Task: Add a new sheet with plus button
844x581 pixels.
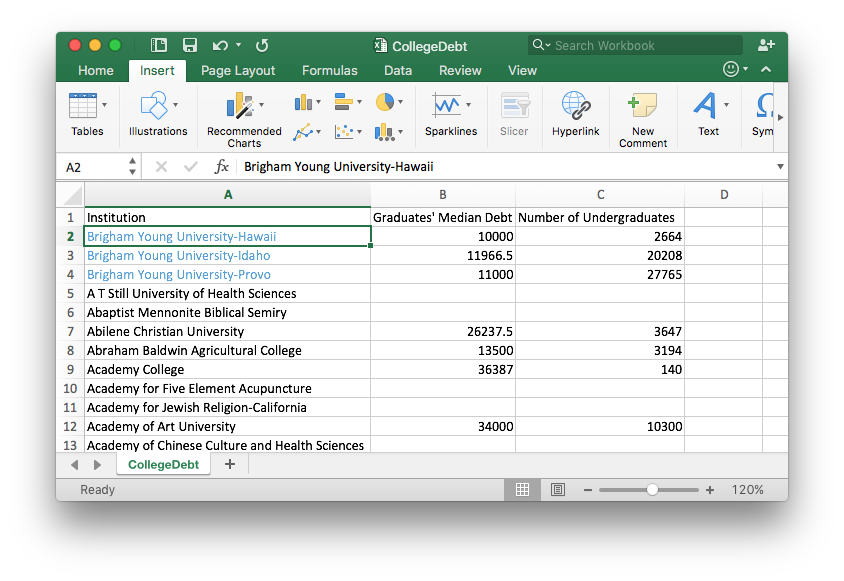Action: coord(230,464)
